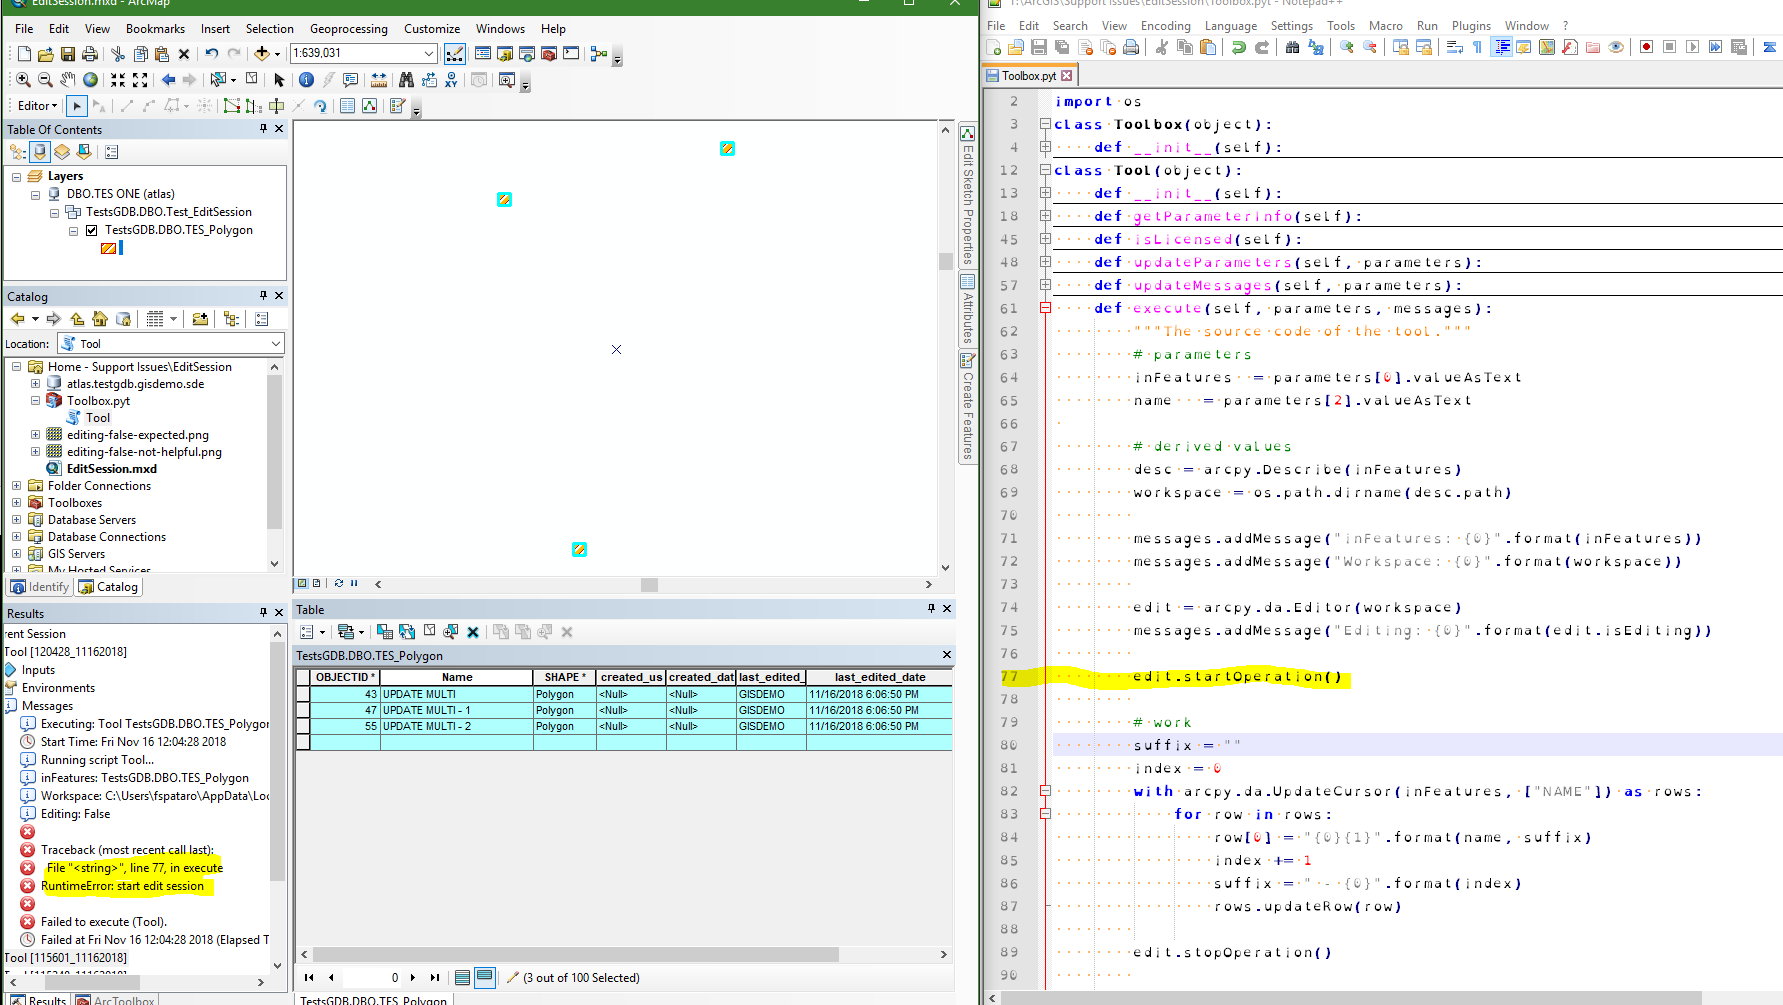Click Notepad++ Save file icon
The height and width of the screenshot is (1005, 1783).
(1039, 47)
